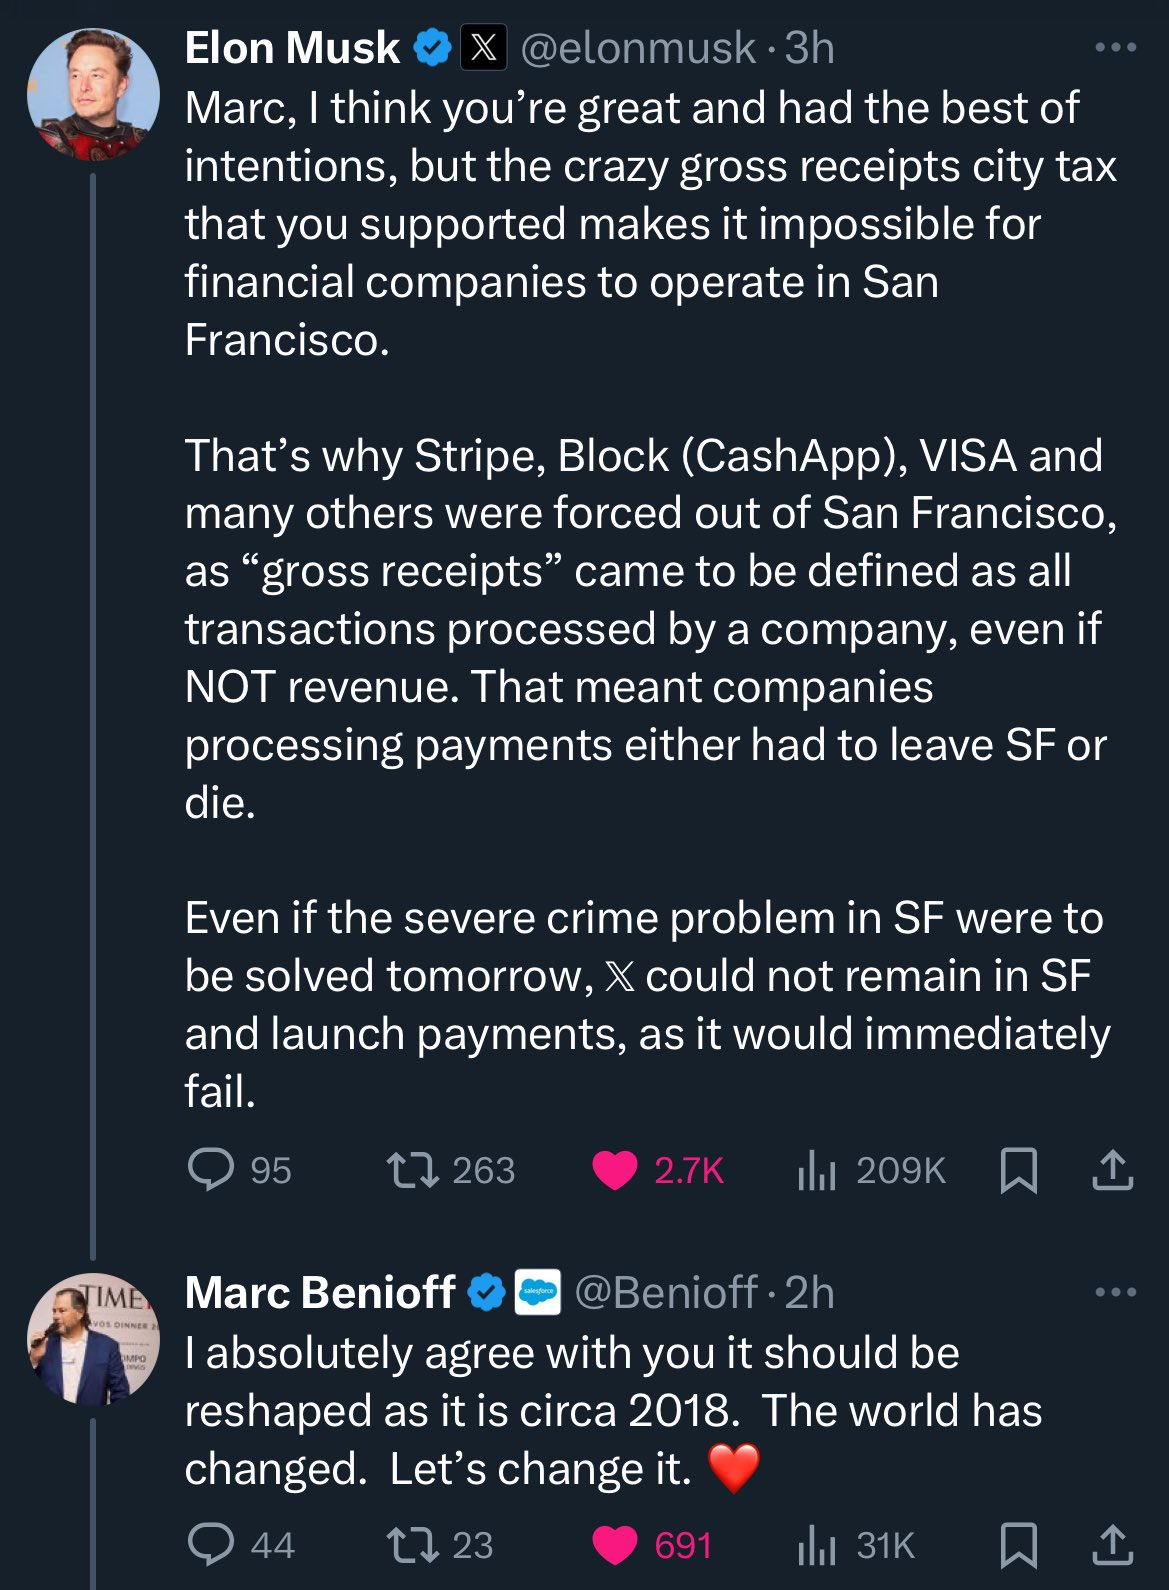Image resolution: width=1169 pixels, height=1590 pixels.
Task: Retweet Marc Benioff's reply
Action: (x=413, y=1544)
